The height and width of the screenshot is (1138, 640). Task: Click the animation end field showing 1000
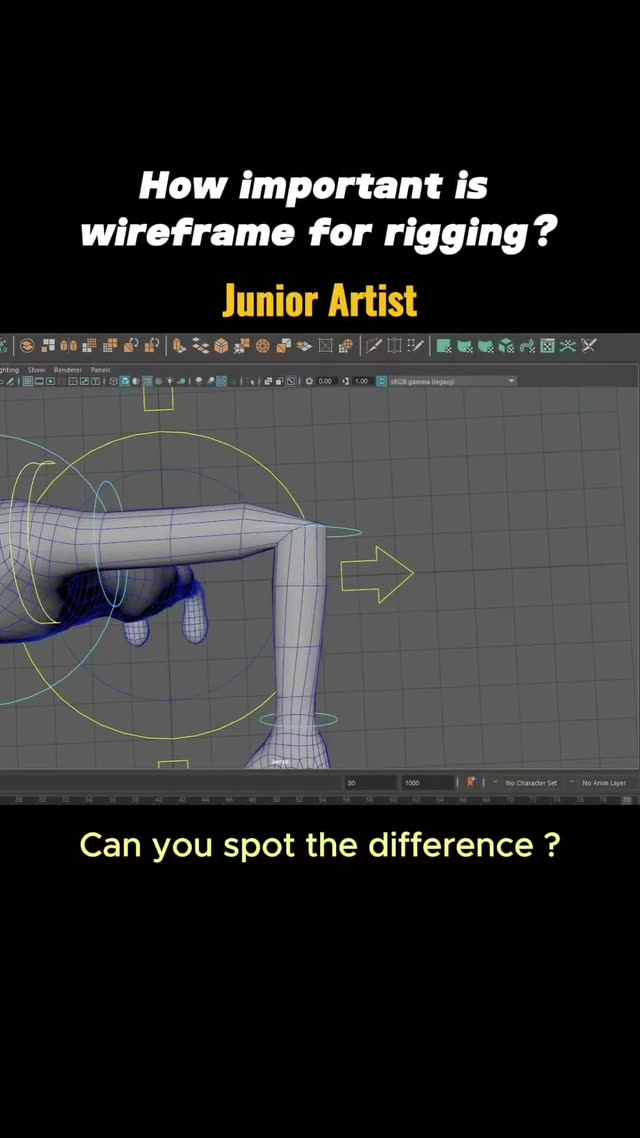point(428,782)
